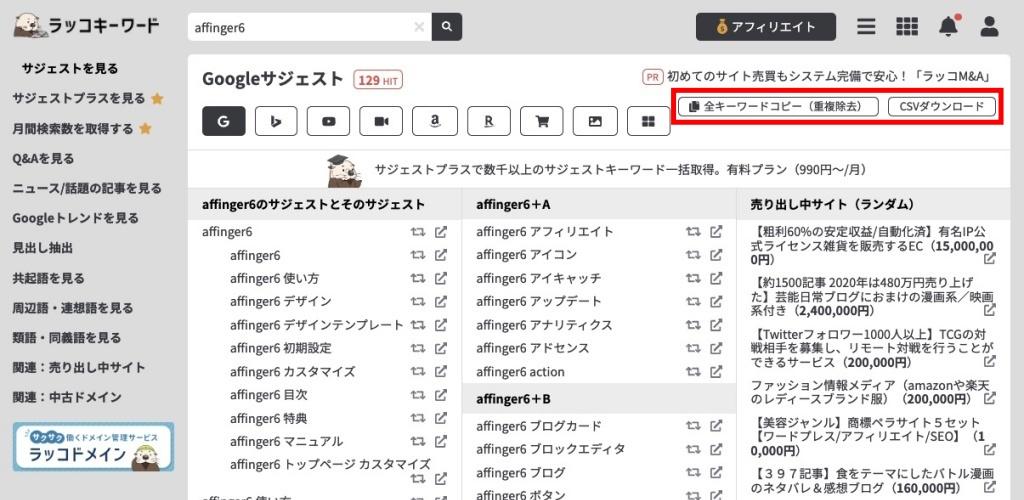Re-search icon for affinger6 action
This screenshot has height=500, width=1024.
click(x=693, y=371)
